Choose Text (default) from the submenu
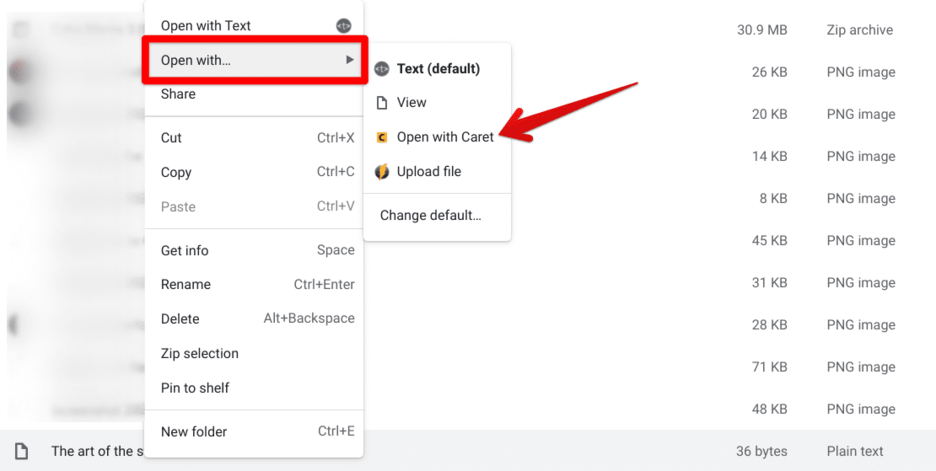This screenshot has height=471, width=936. 437,69
